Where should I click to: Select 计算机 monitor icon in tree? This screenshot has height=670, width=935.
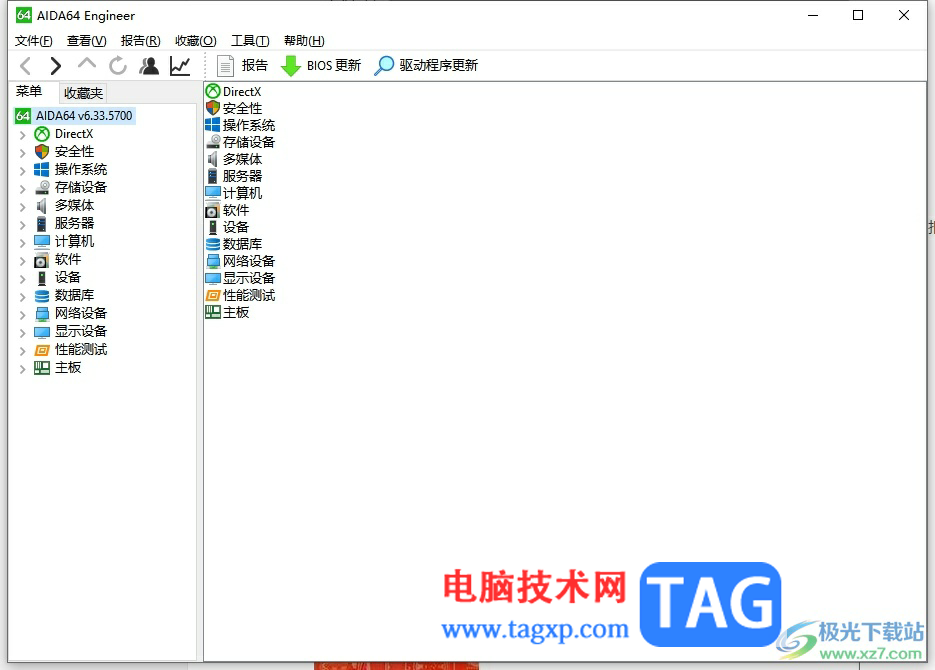tap(42, 242)
